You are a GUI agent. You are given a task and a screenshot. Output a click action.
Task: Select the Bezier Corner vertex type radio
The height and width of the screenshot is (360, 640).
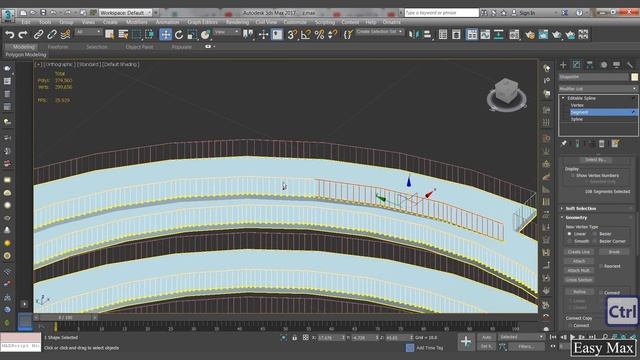595,241
